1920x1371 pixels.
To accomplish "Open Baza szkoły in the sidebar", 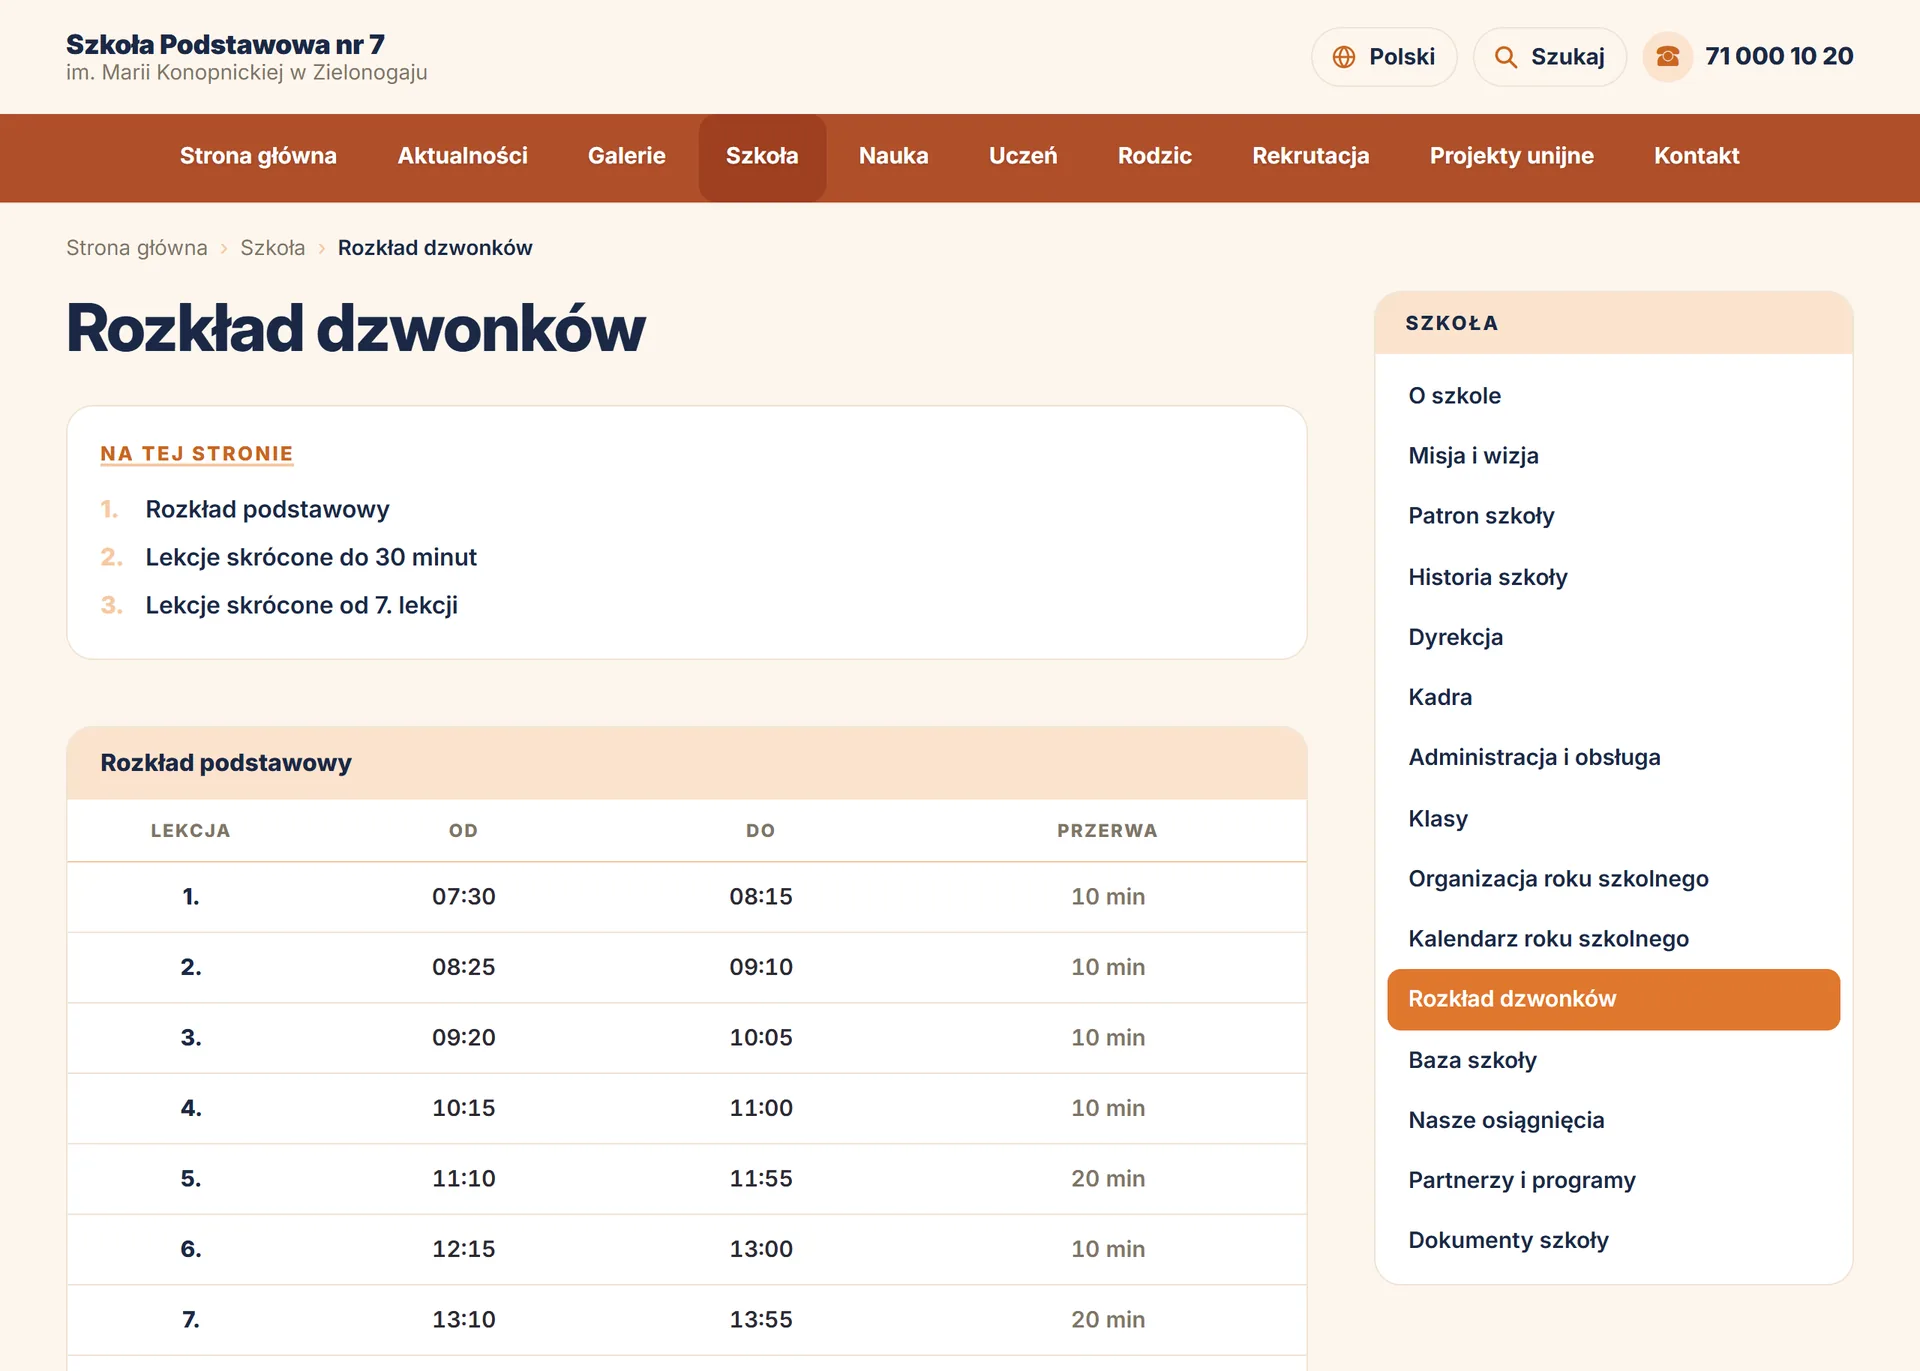I will [x=1613, y=1060].
